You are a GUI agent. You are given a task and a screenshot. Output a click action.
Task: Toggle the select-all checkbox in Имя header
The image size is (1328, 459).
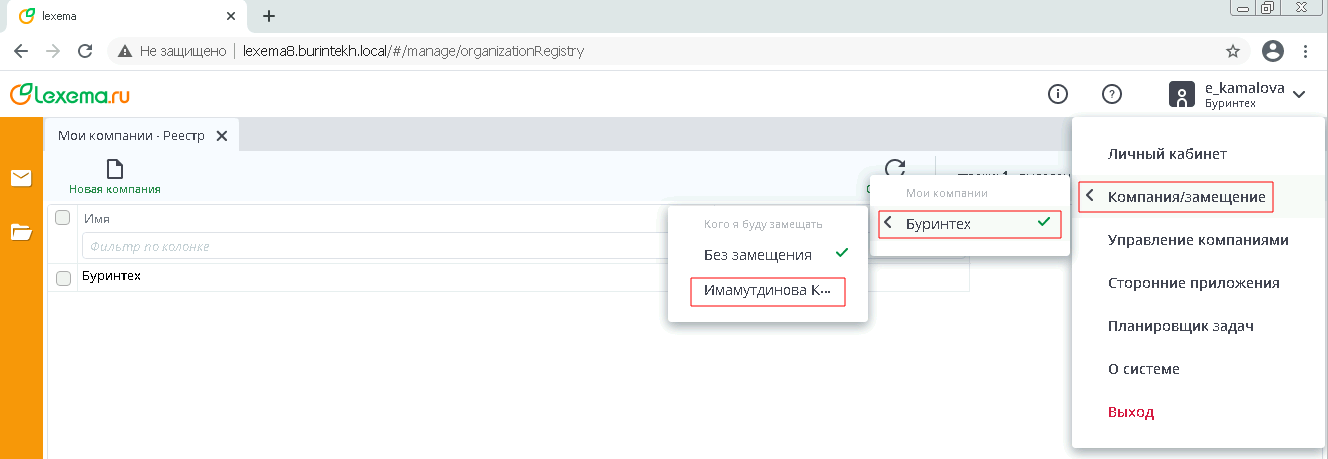(62, 218)
